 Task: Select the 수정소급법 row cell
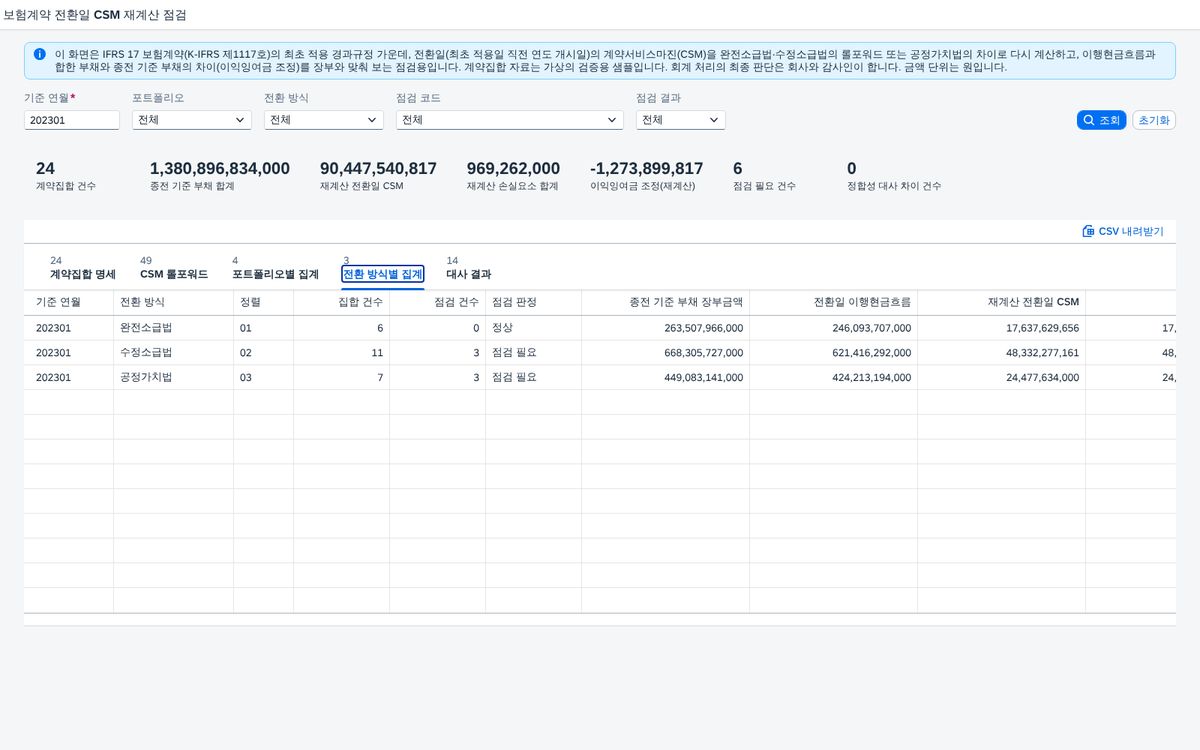(x=174, y=352)
